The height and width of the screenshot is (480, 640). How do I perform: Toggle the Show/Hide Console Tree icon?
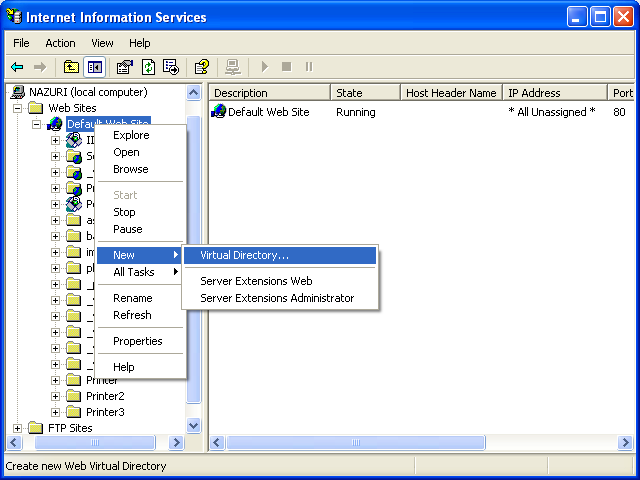click(95, 67)
